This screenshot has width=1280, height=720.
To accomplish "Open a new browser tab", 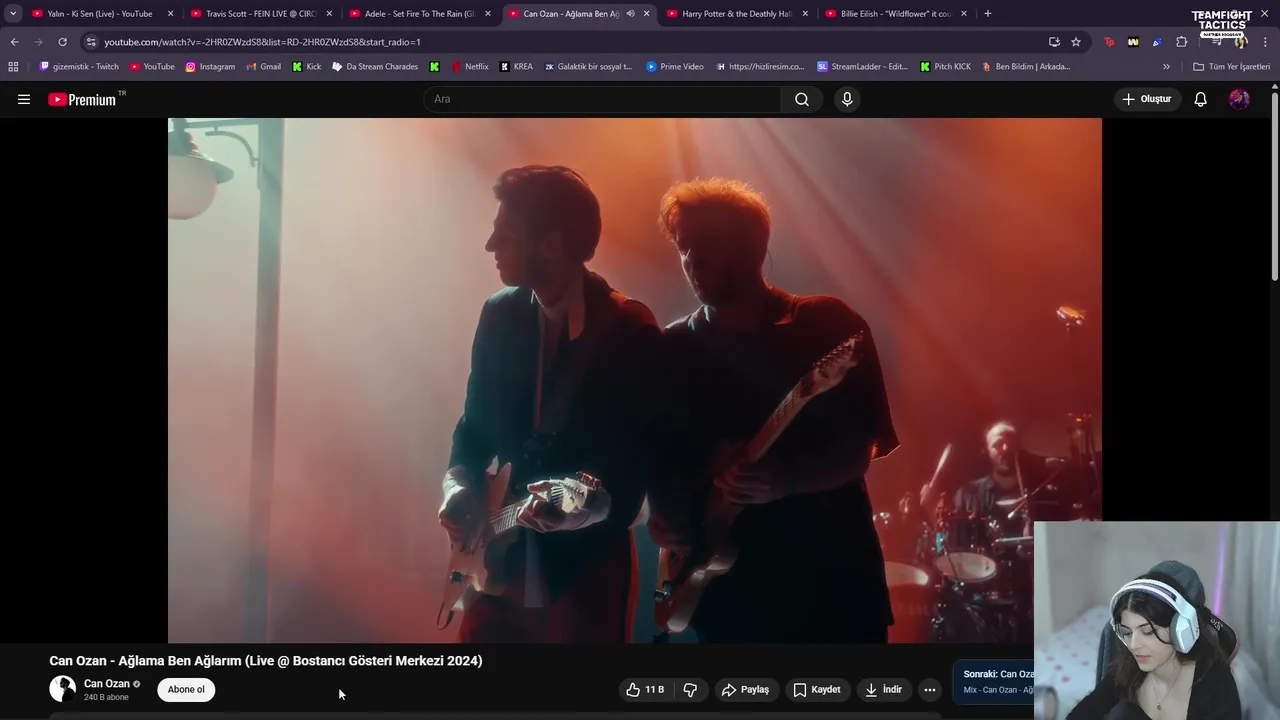I will pos(988,14).
